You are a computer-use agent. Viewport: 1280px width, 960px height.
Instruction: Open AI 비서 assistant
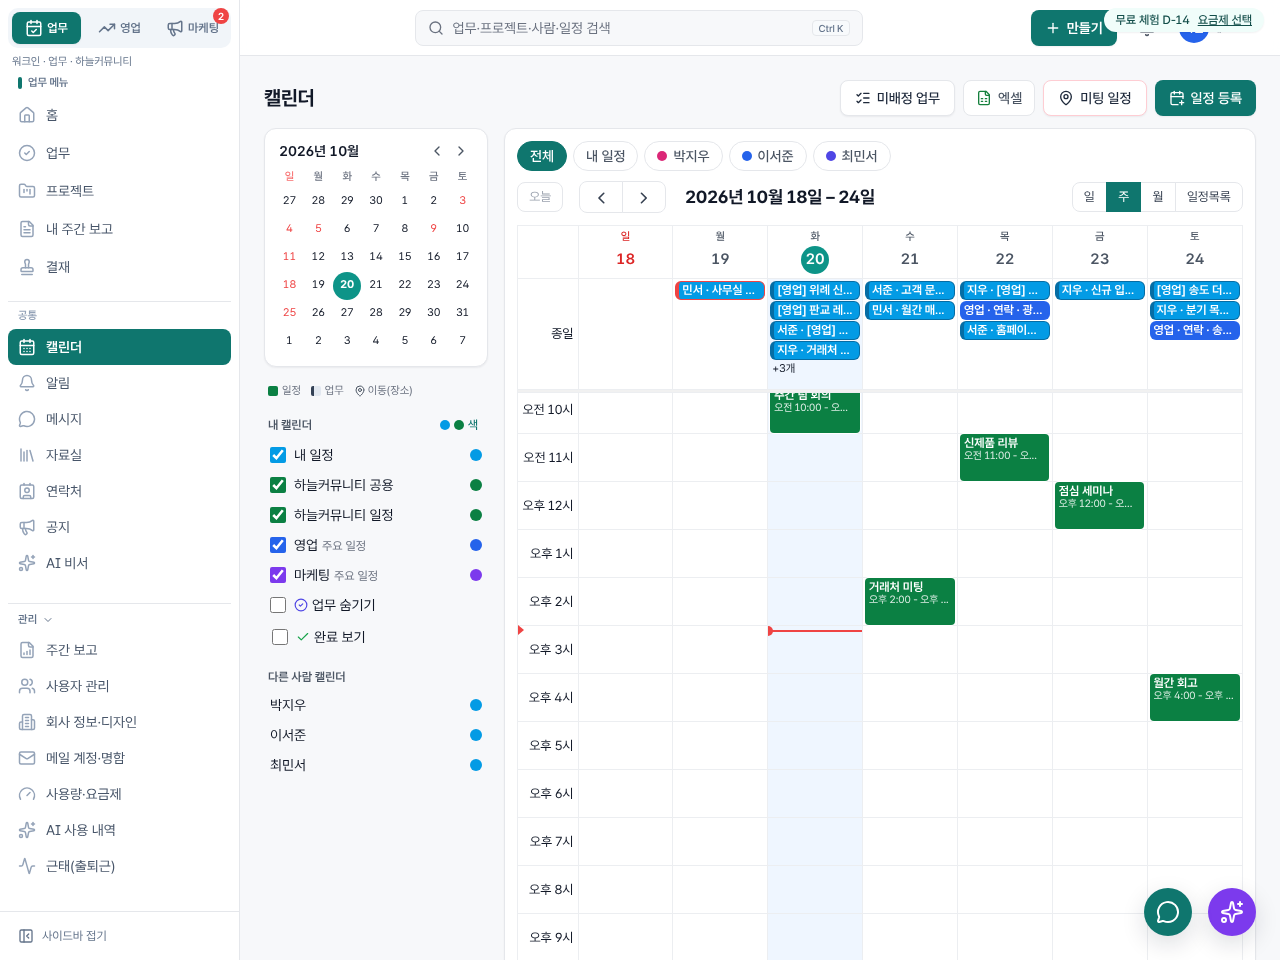[x=119, y=563]
